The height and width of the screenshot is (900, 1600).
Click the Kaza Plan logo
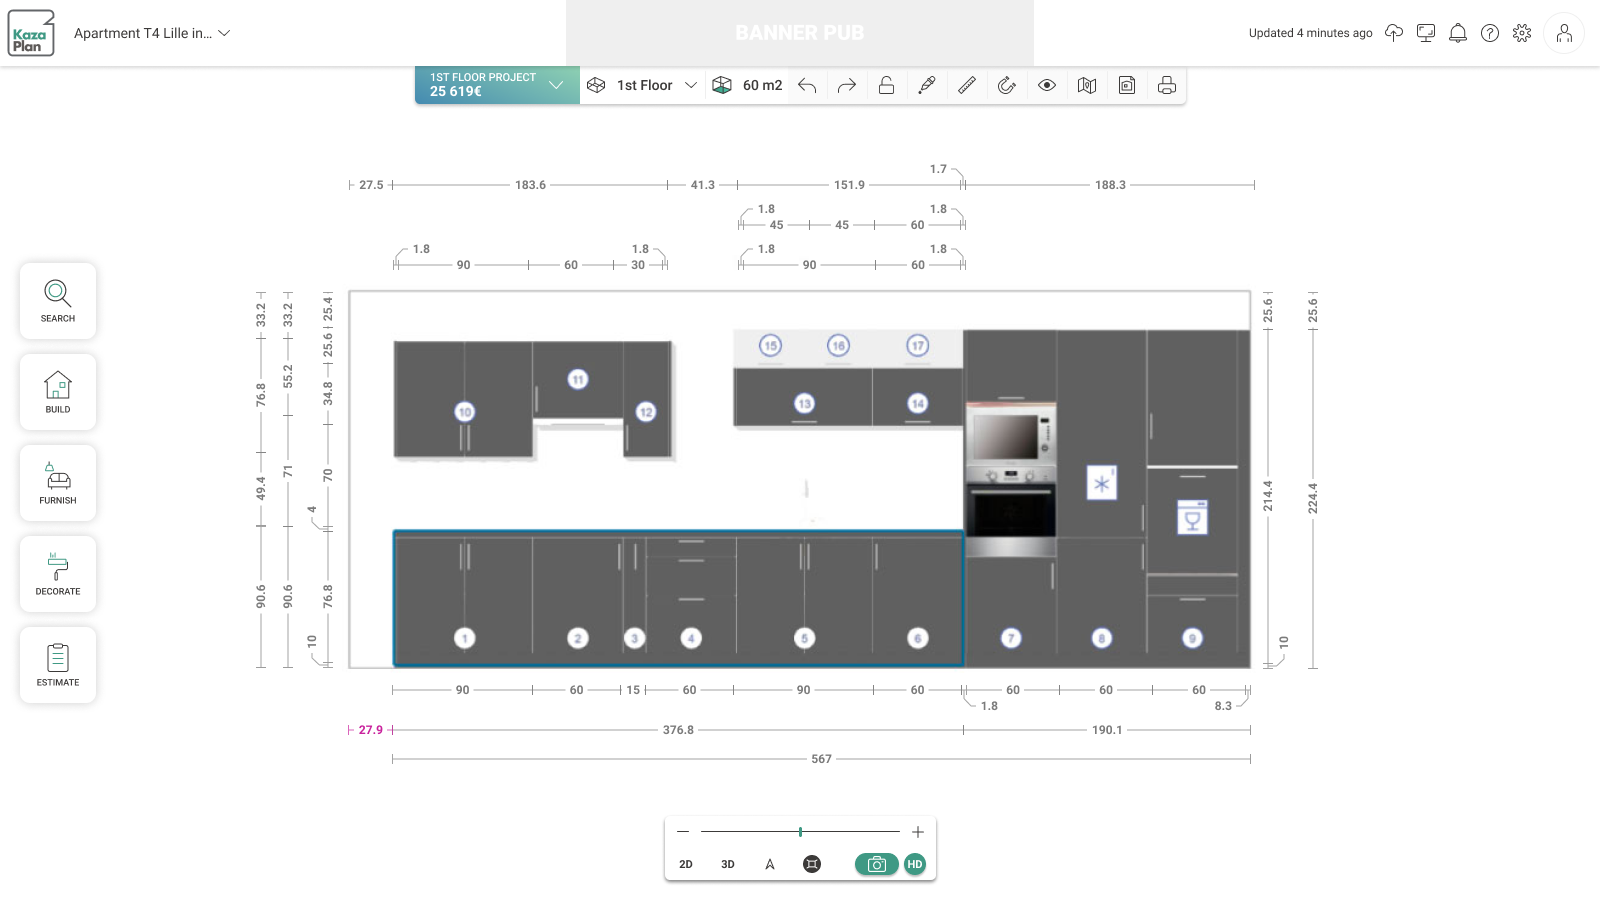[31, 33]
